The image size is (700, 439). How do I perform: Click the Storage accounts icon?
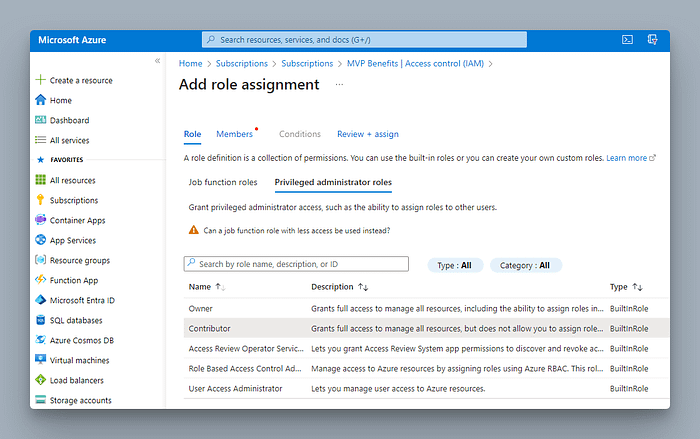click(x=40, y=400)
